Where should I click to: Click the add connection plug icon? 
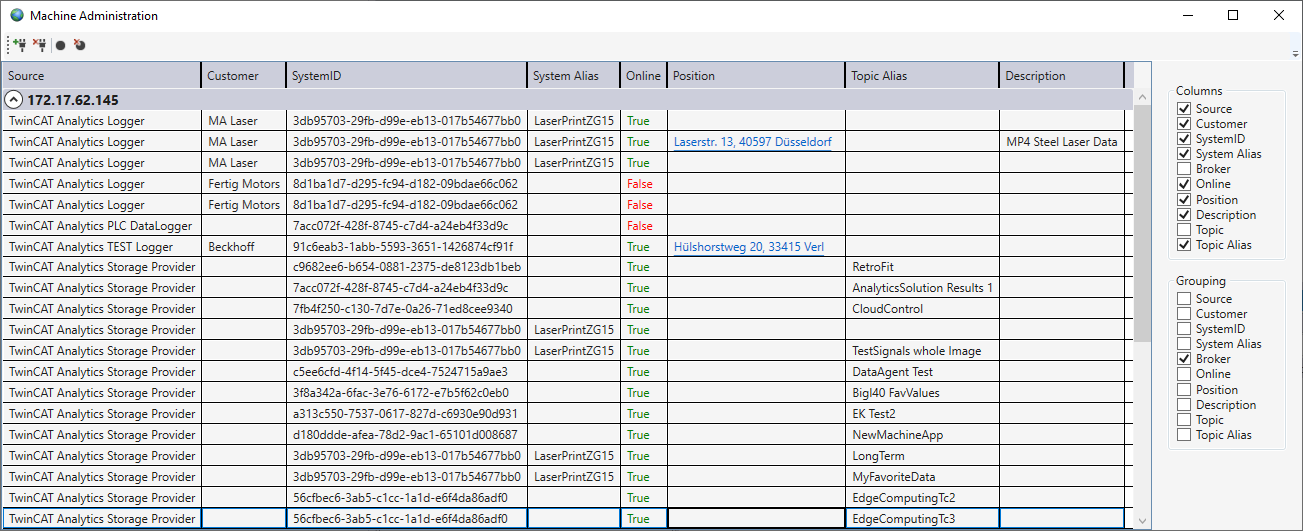click(19, 45)
